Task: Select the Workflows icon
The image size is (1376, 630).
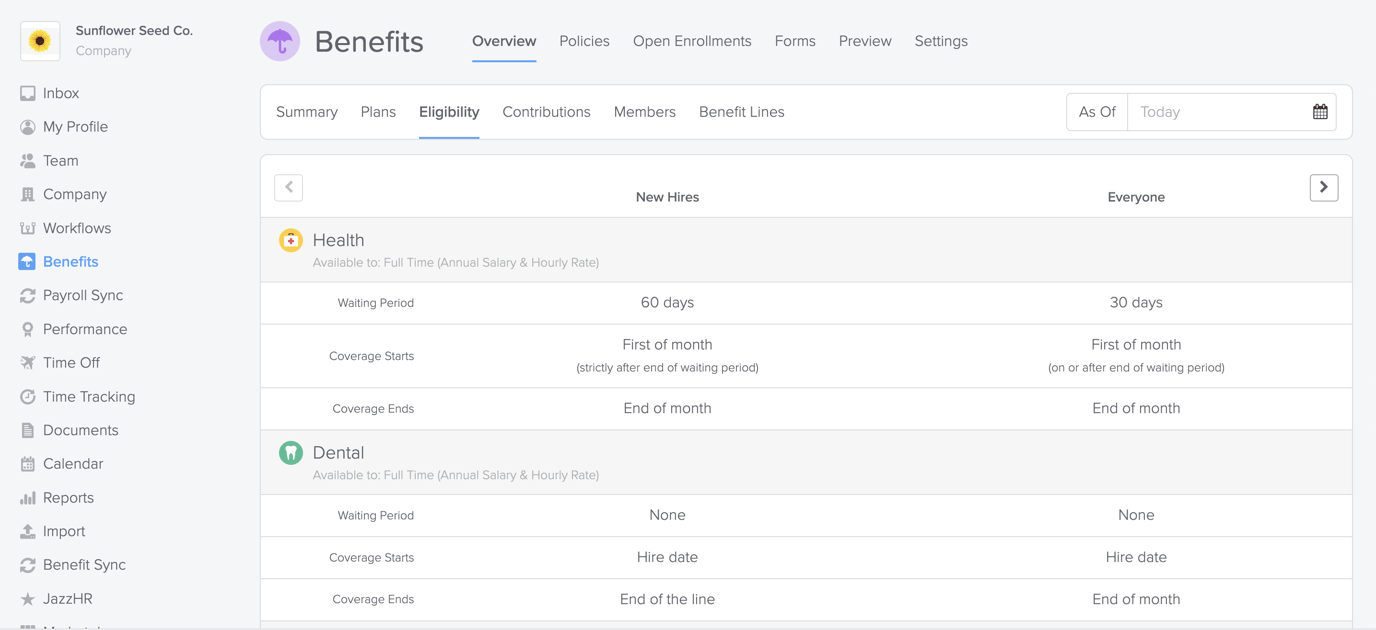Action: pyautogui.click(x=29, y=228)
